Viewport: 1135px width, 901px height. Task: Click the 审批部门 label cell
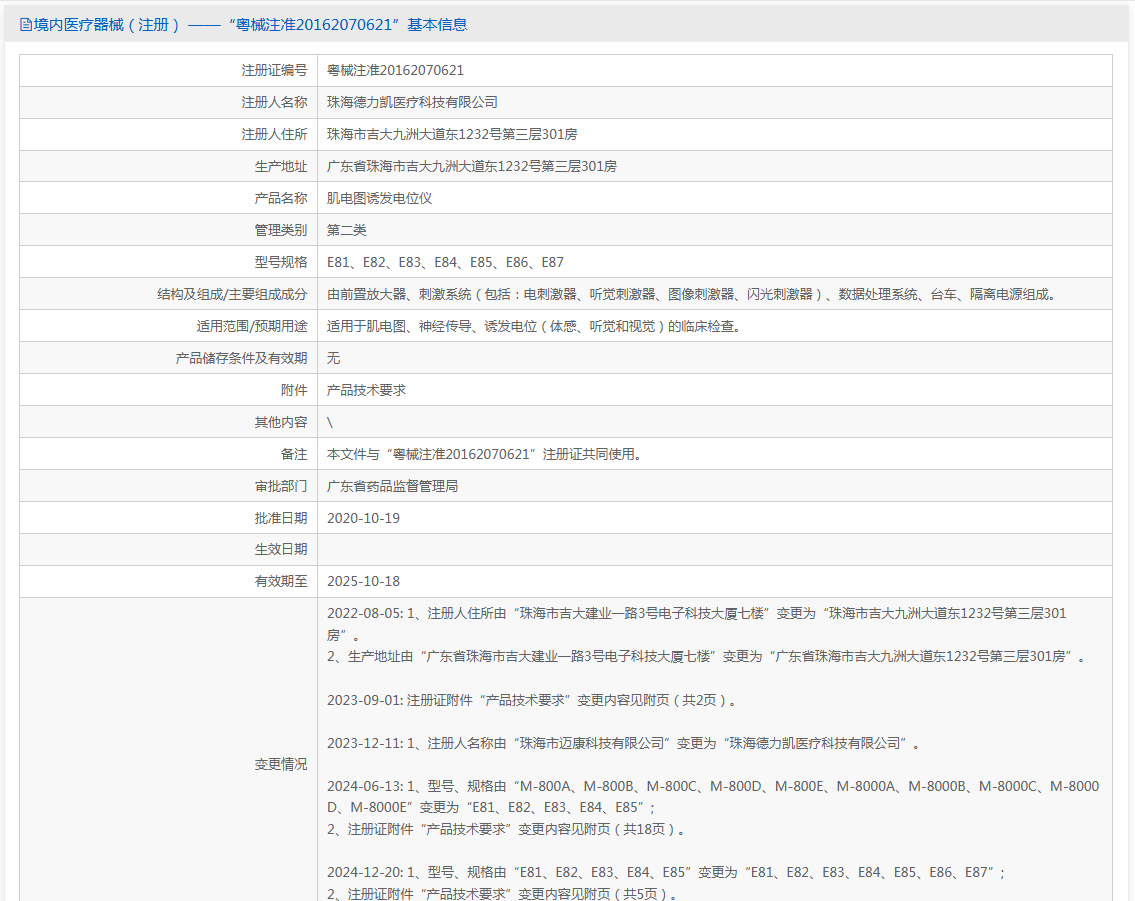pos(169,486)
